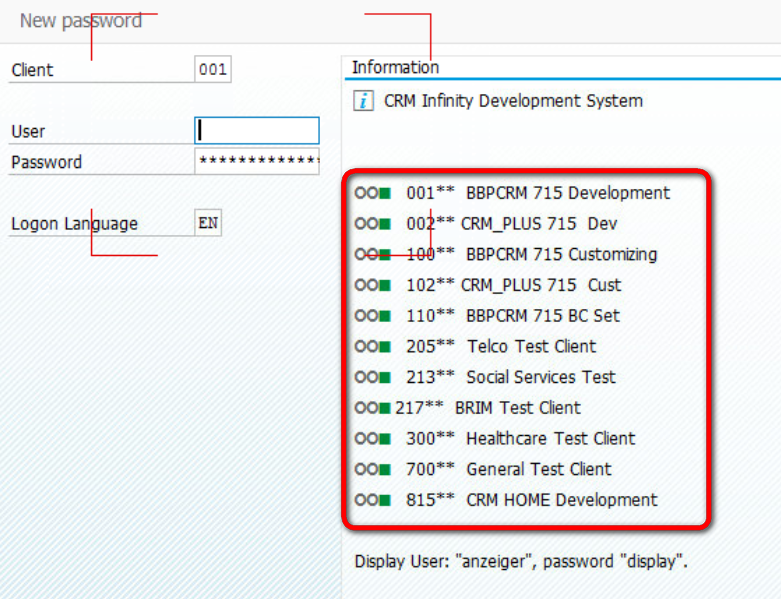Click traffic light icon for 815 CRM HOME Development
The image size is (781, 599).
(x=373, y=500)
